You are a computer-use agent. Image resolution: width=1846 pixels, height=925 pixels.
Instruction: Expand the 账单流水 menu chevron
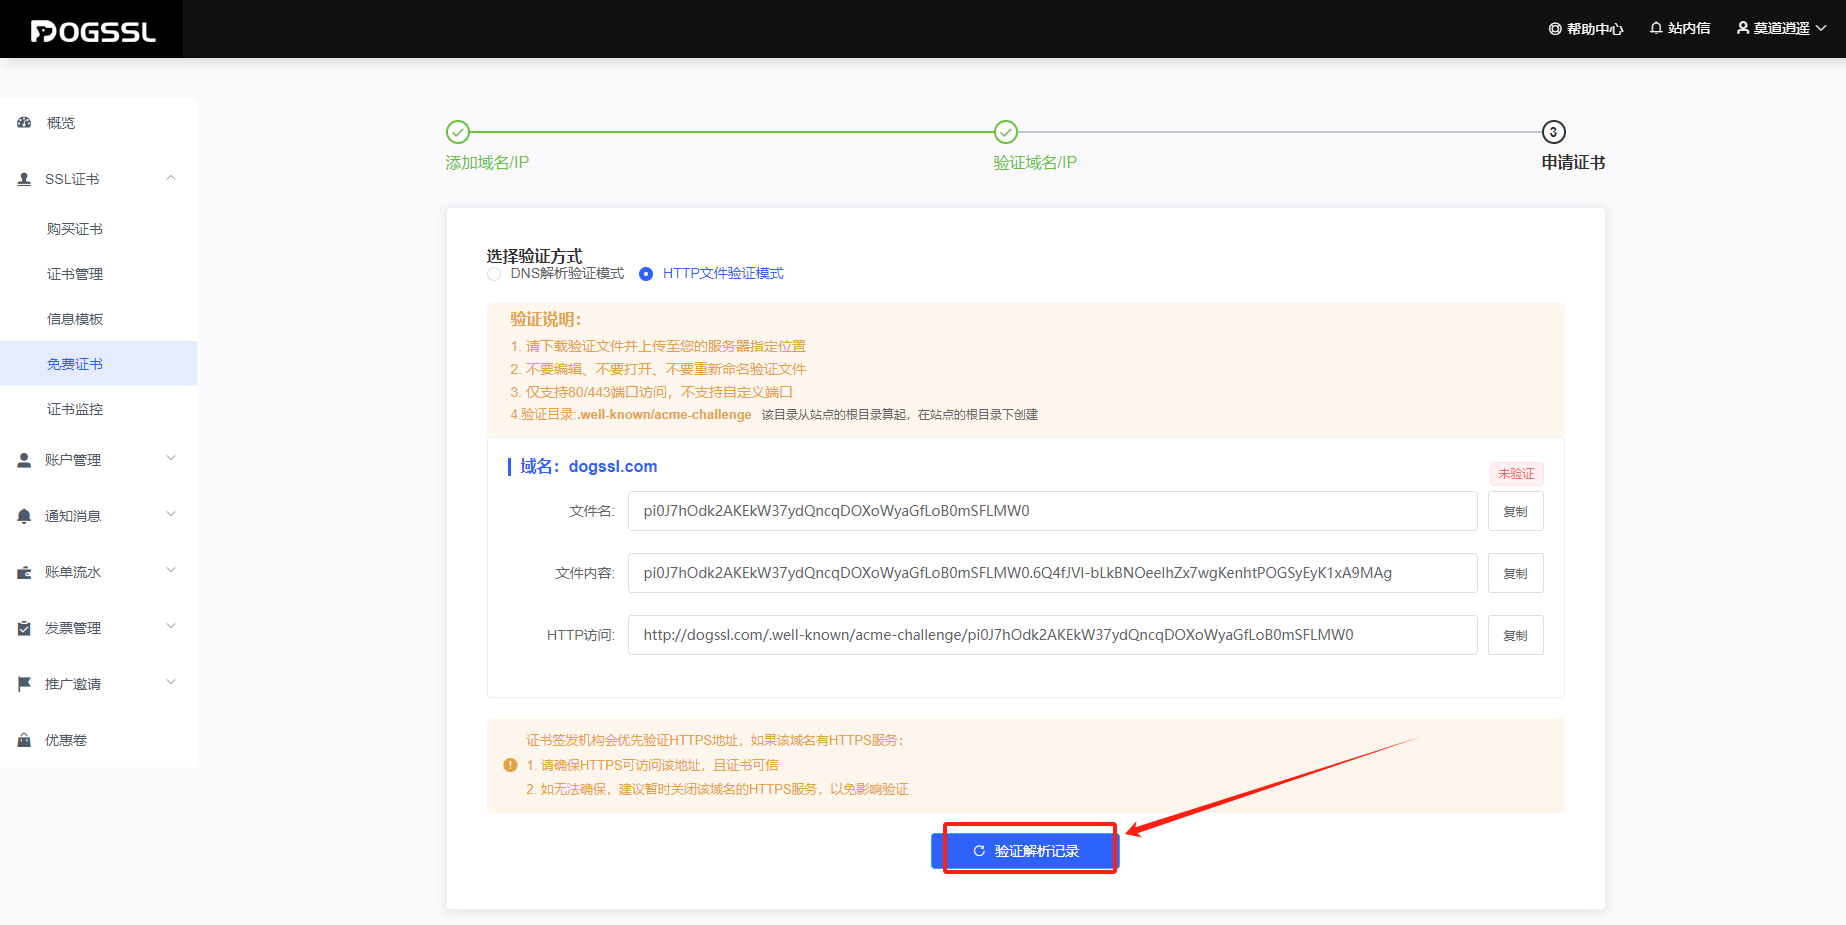[171, 571]
